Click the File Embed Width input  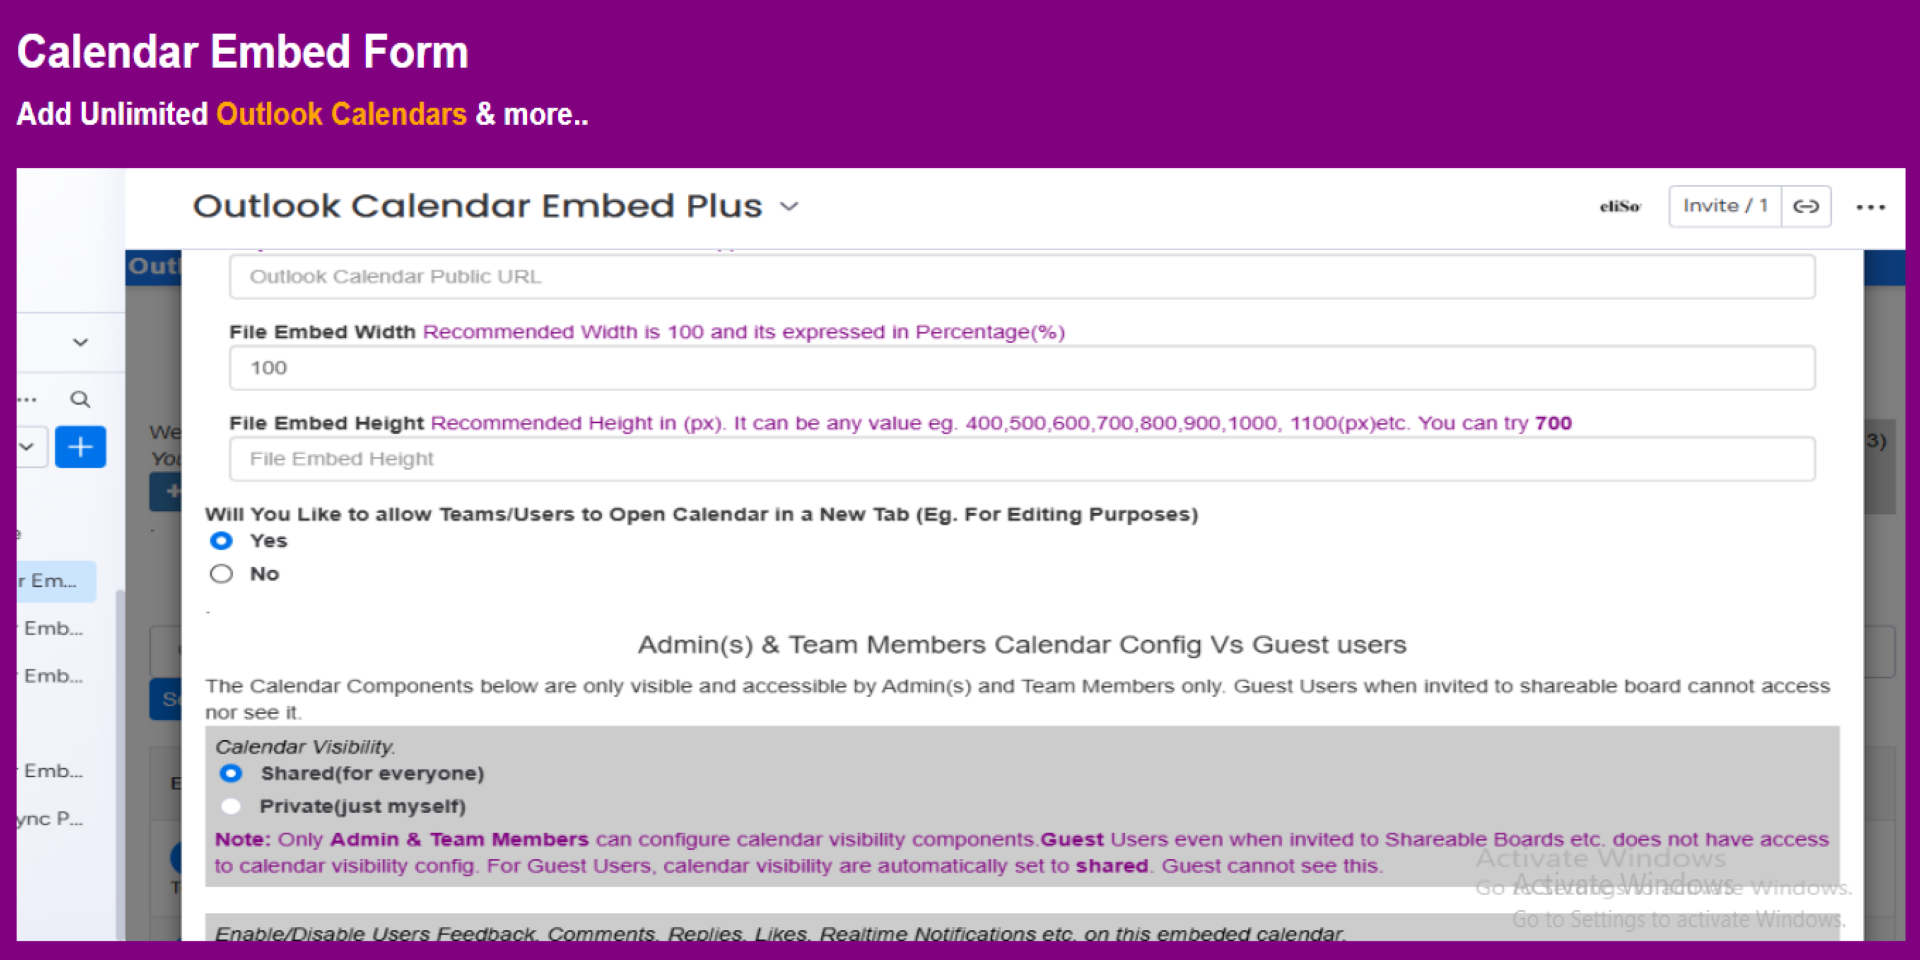pyautogui.click(x=1022, y=368)
